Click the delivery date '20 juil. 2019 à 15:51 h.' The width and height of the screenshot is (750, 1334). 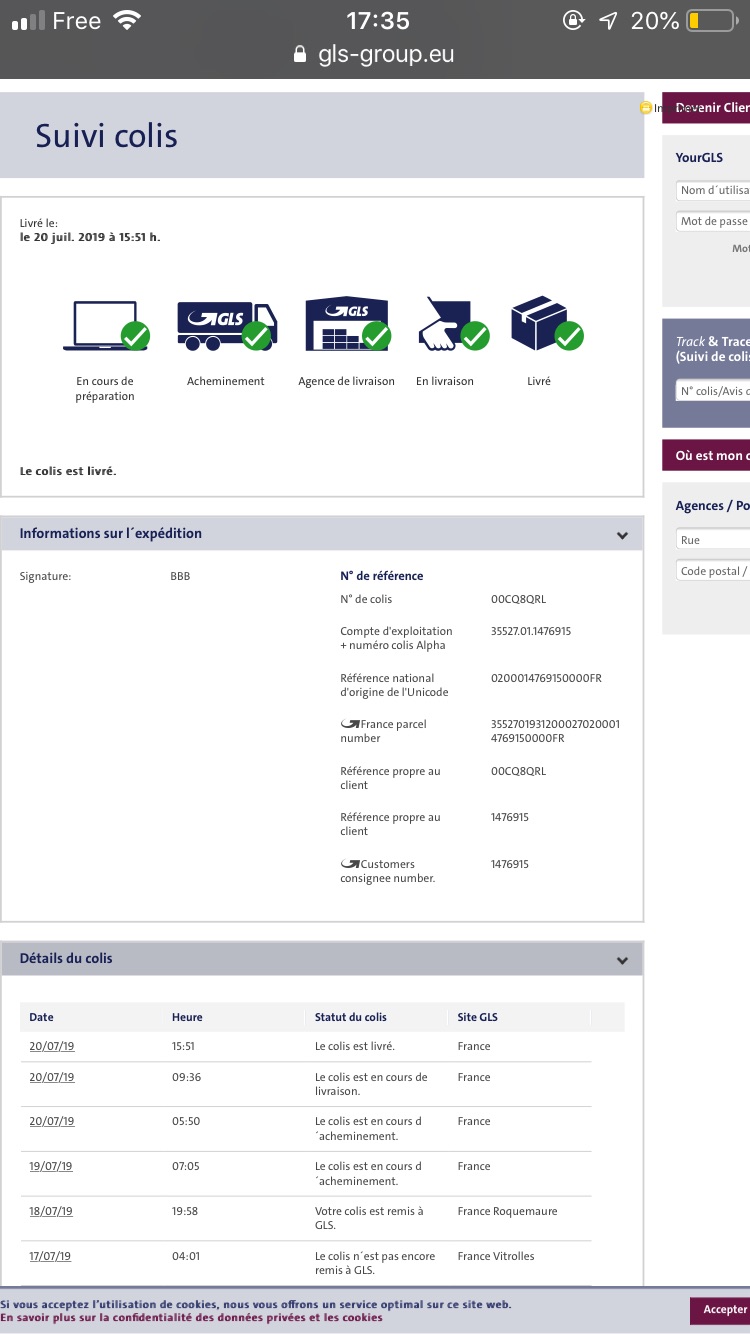click(x=90, y=237)
